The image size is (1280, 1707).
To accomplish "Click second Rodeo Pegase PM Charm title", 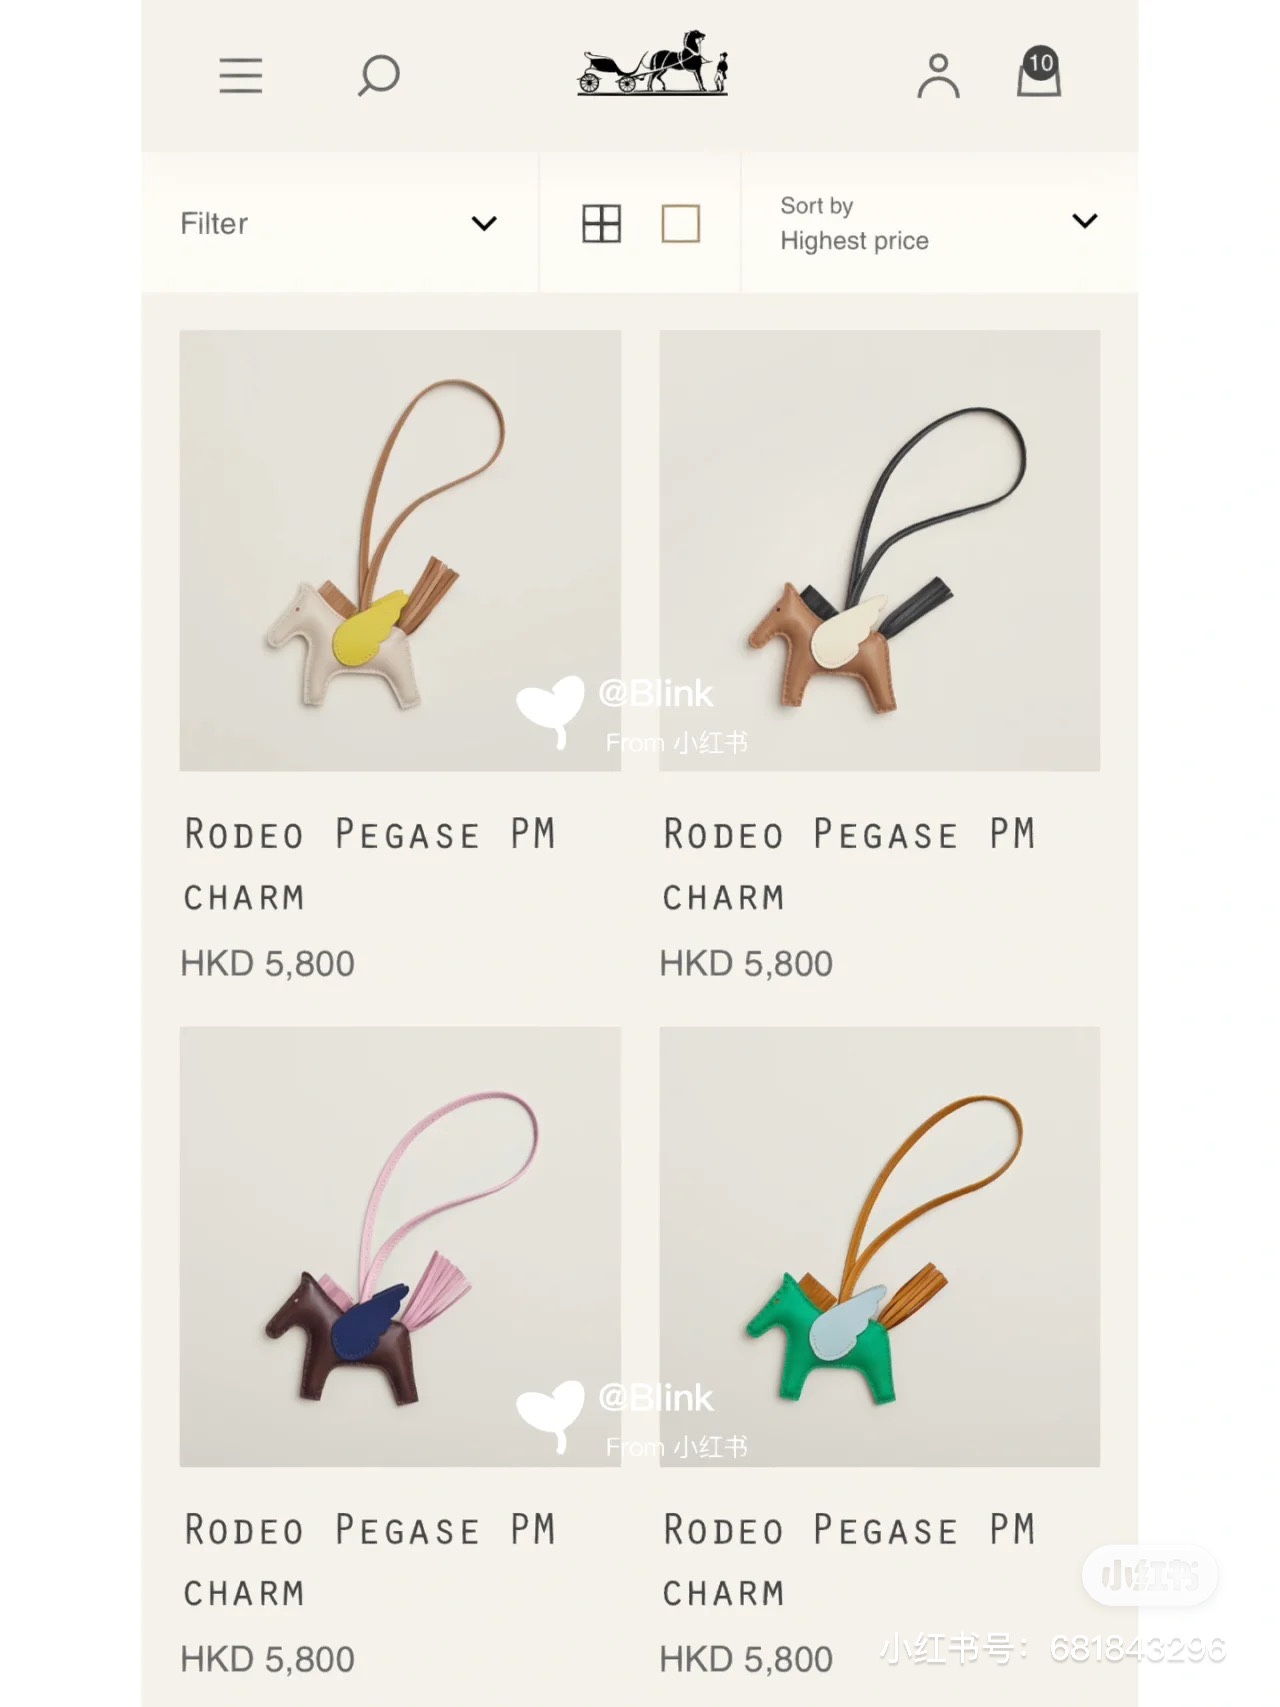I will coord(850,865).
